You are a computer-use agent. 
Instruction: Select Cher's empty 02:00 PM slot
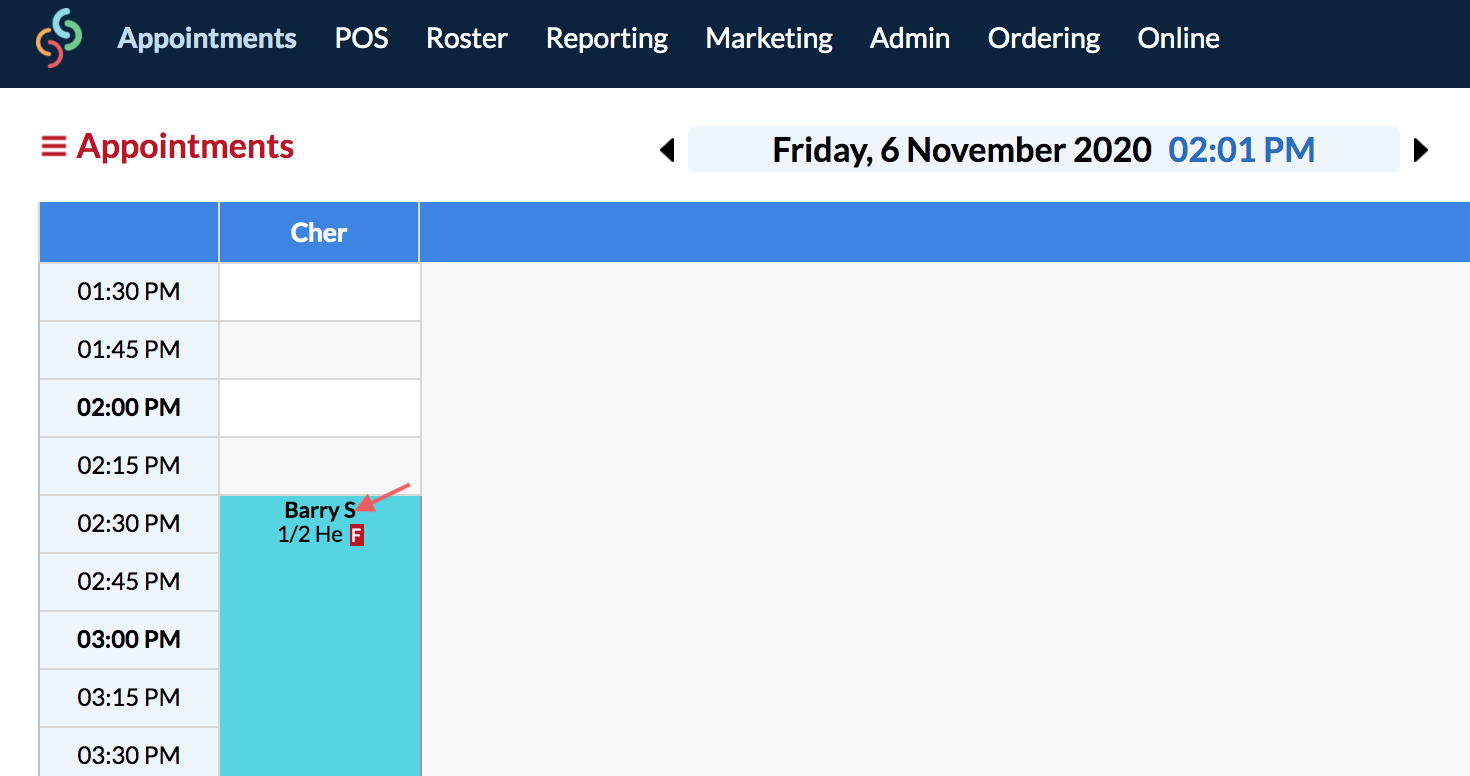[320, 408]
